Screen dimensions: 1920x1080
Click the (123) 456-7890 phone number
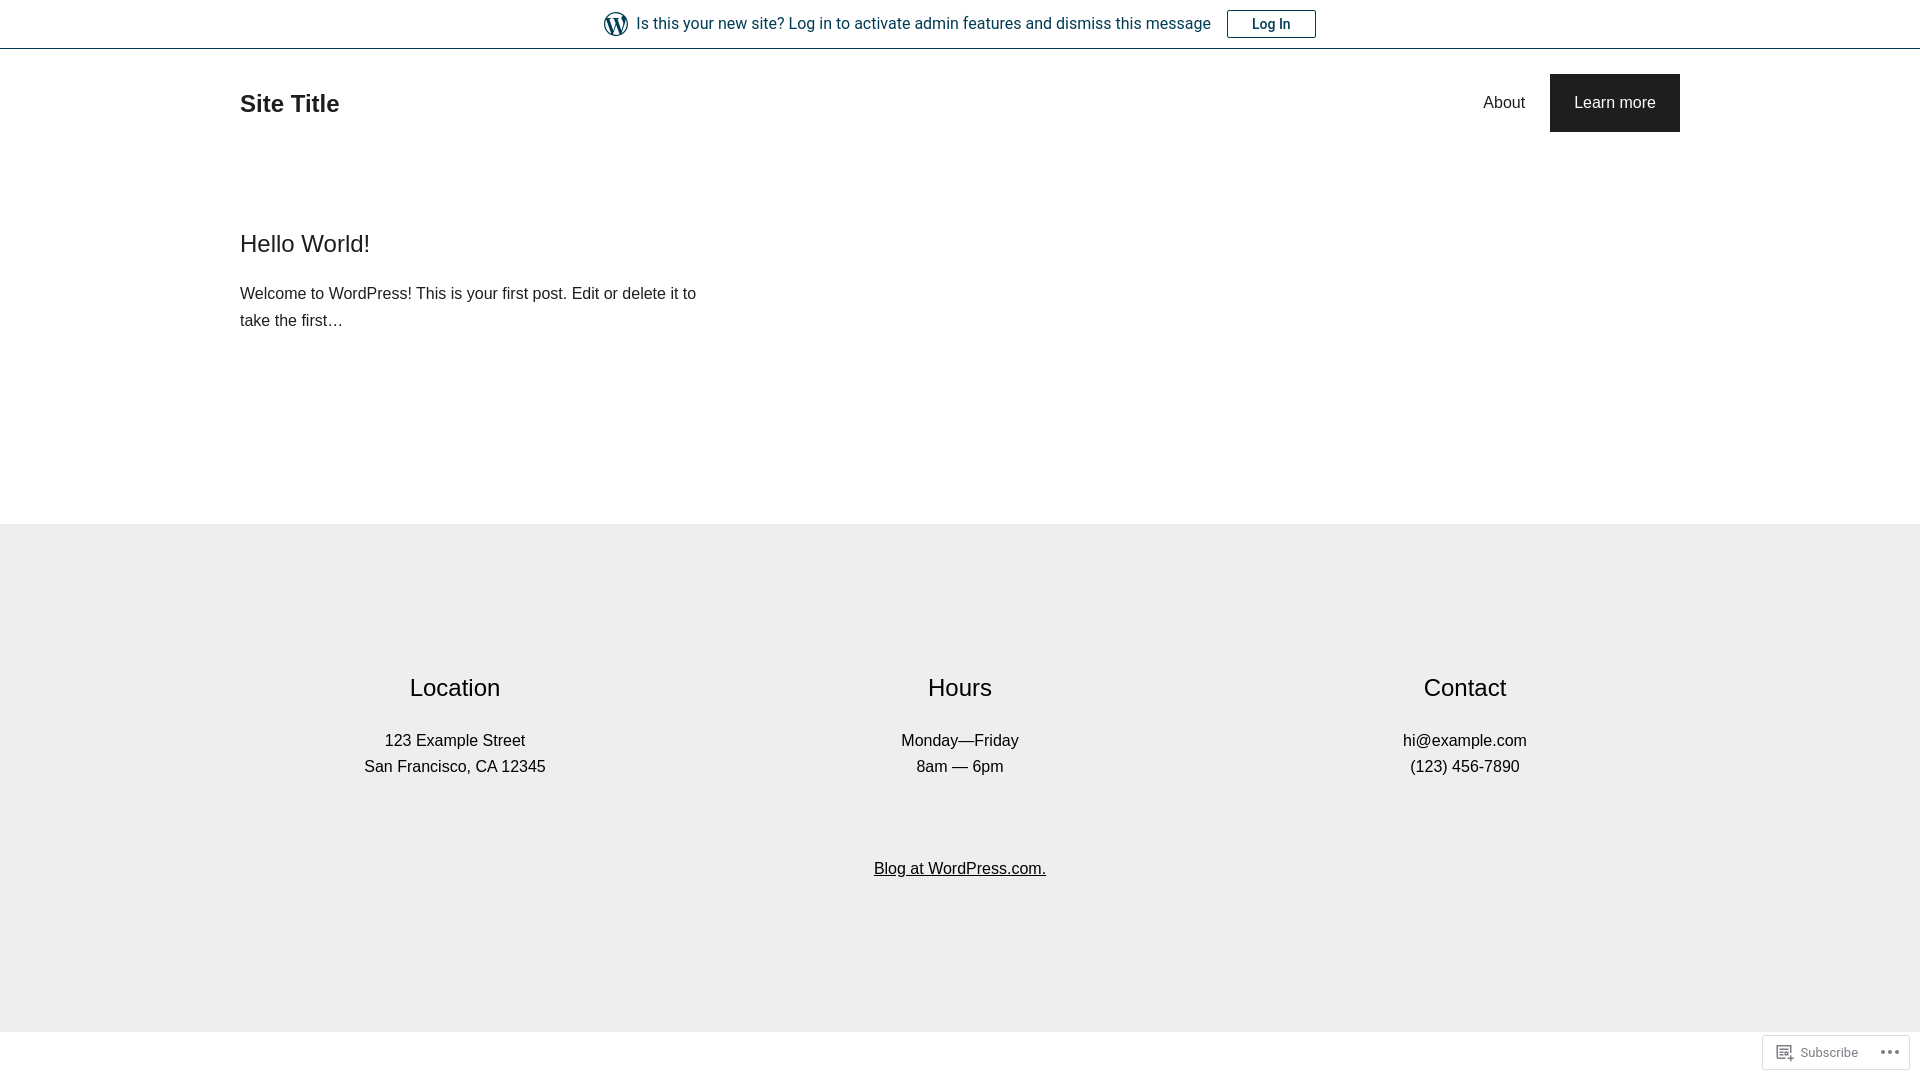pyautogui.click(x=1465, y=767)
